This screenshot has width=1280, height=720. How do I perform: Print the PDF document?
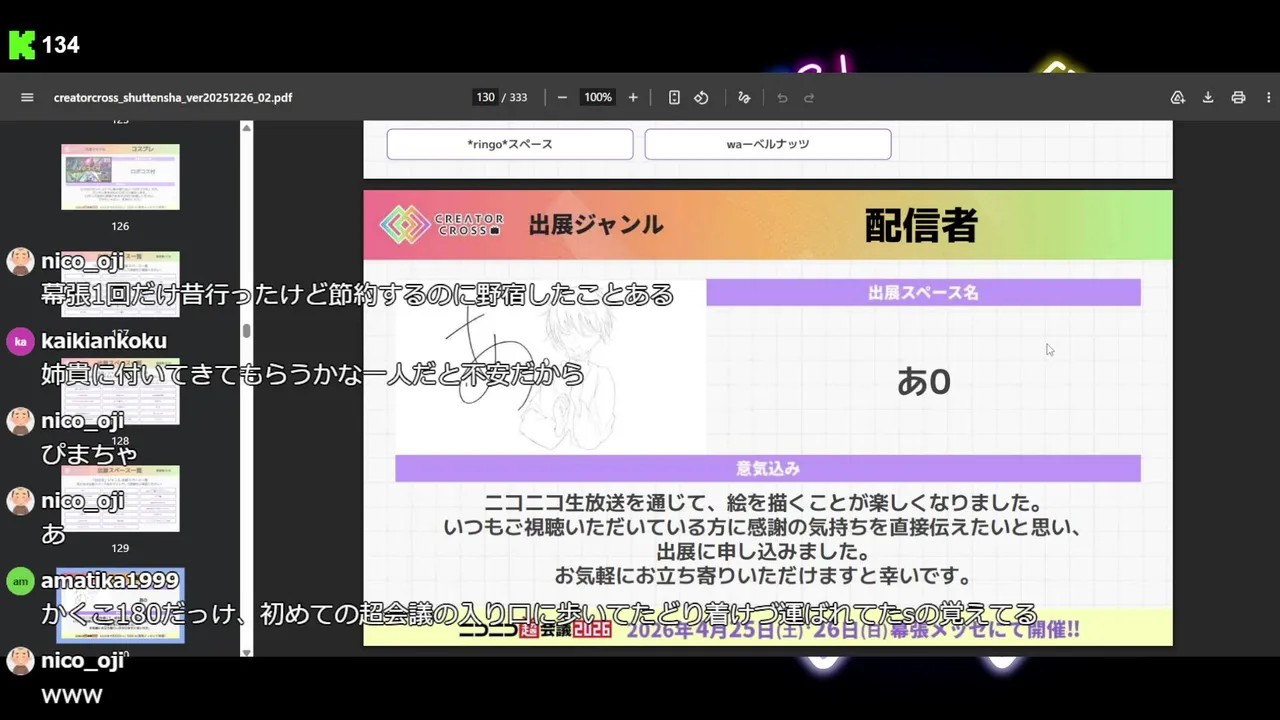[1238, 97]
